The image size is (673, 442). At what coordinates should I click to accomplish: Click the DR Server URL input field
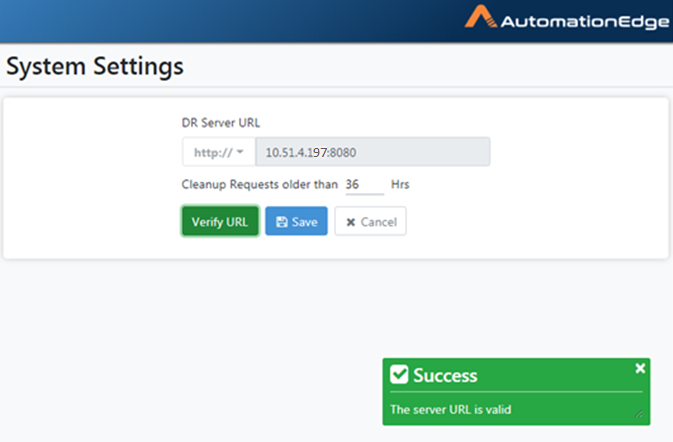click(373, 152)
